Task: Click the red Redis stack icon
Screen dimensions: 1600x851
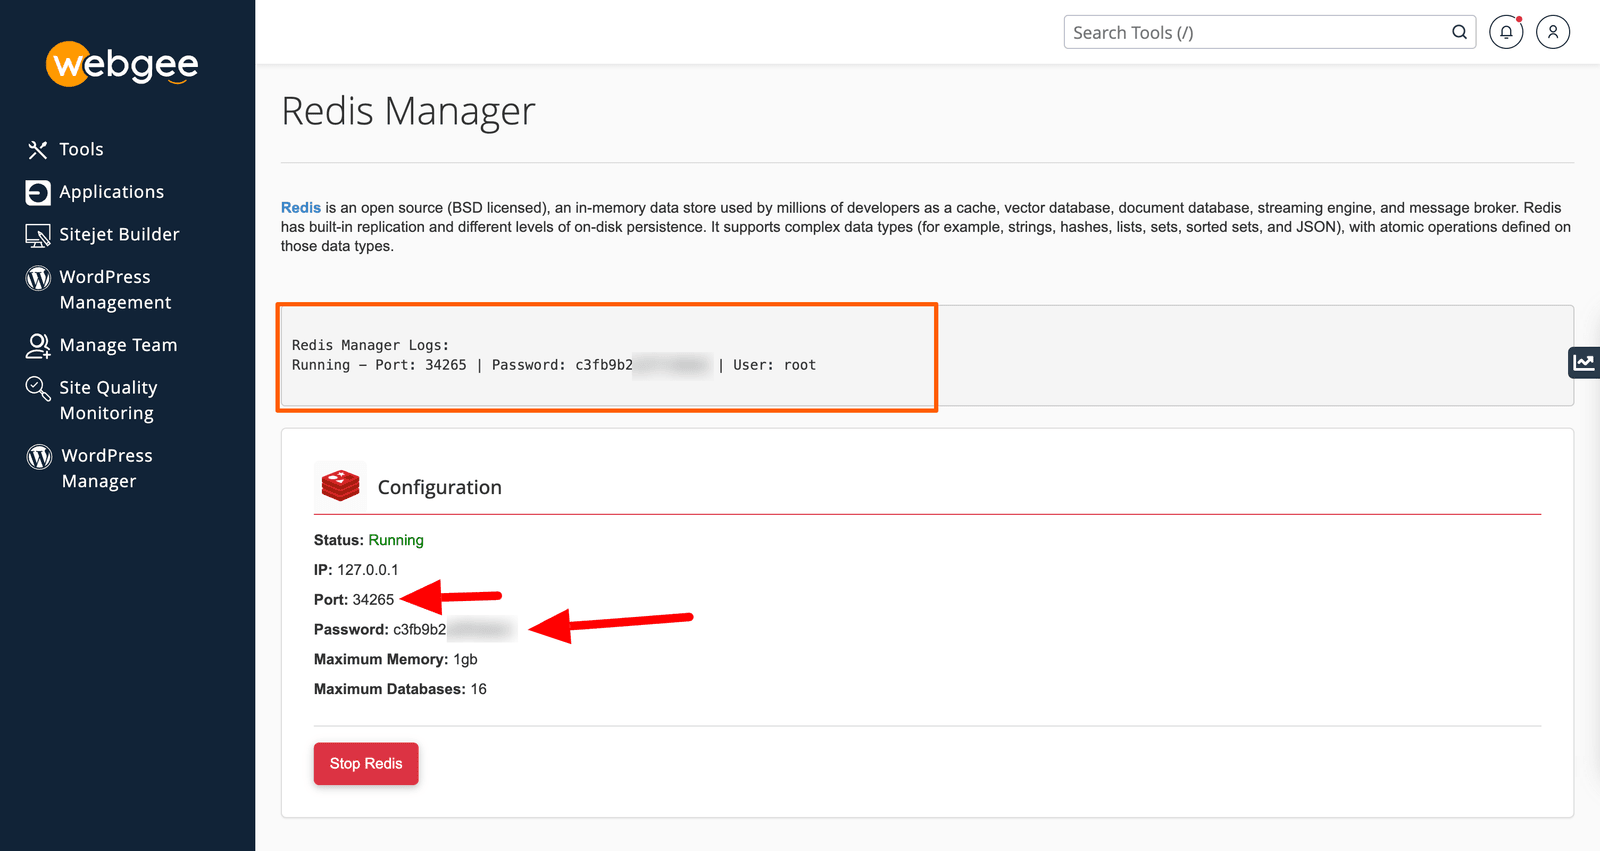Action: [340, 486]
